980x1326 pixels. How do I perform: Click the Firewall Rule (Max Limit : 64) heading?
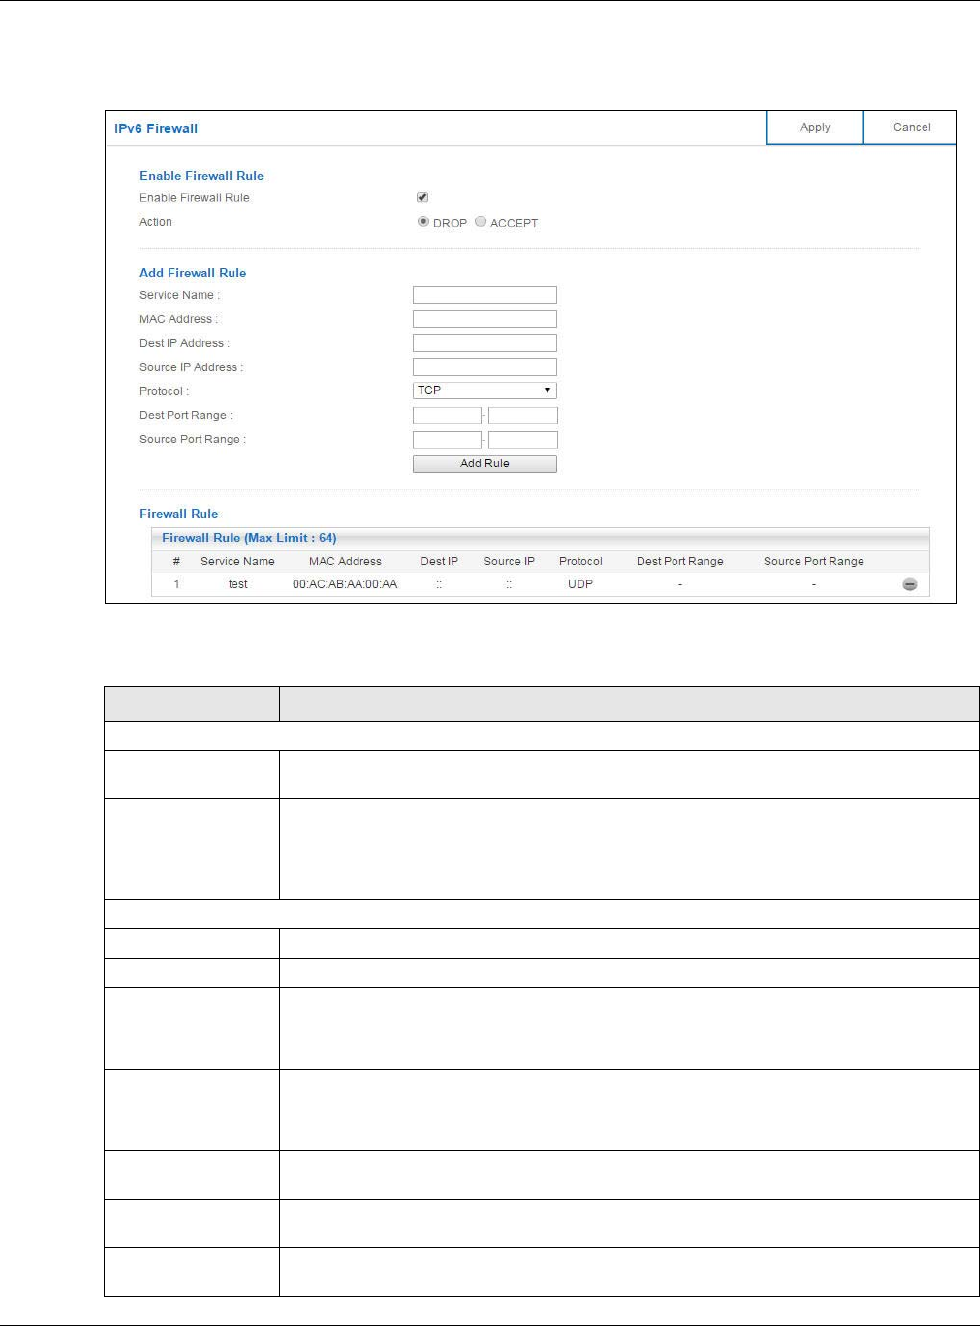[x=249, y=538]
